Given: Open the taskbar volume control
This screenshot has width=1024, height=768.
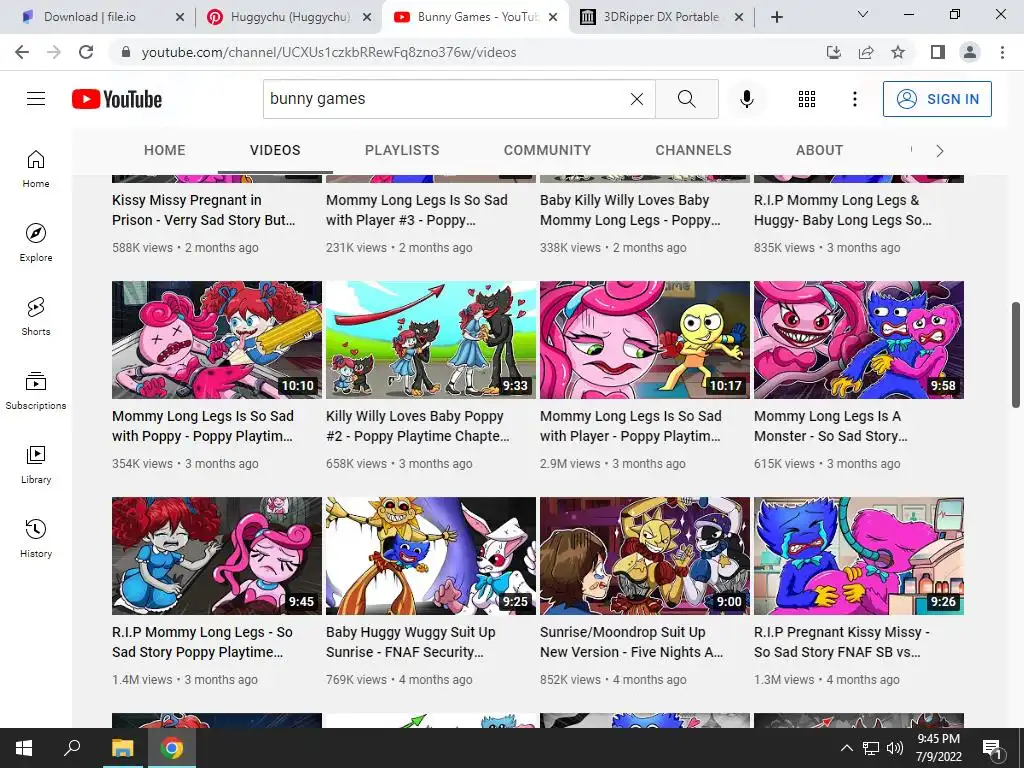Looking at the screenshot, I should 895,748.
